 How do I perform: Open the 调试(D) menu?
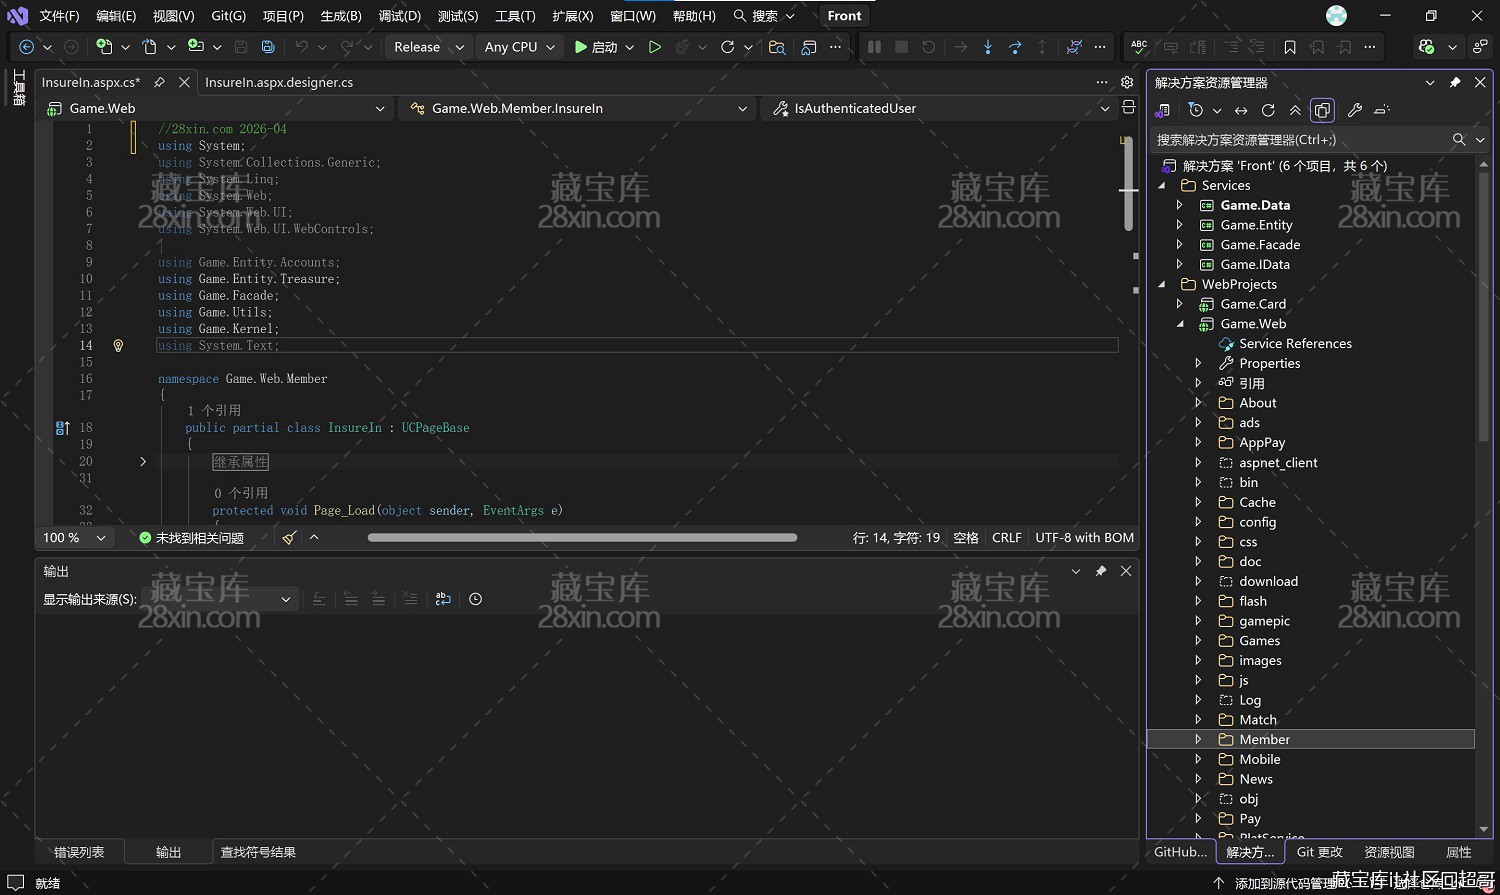399,16
